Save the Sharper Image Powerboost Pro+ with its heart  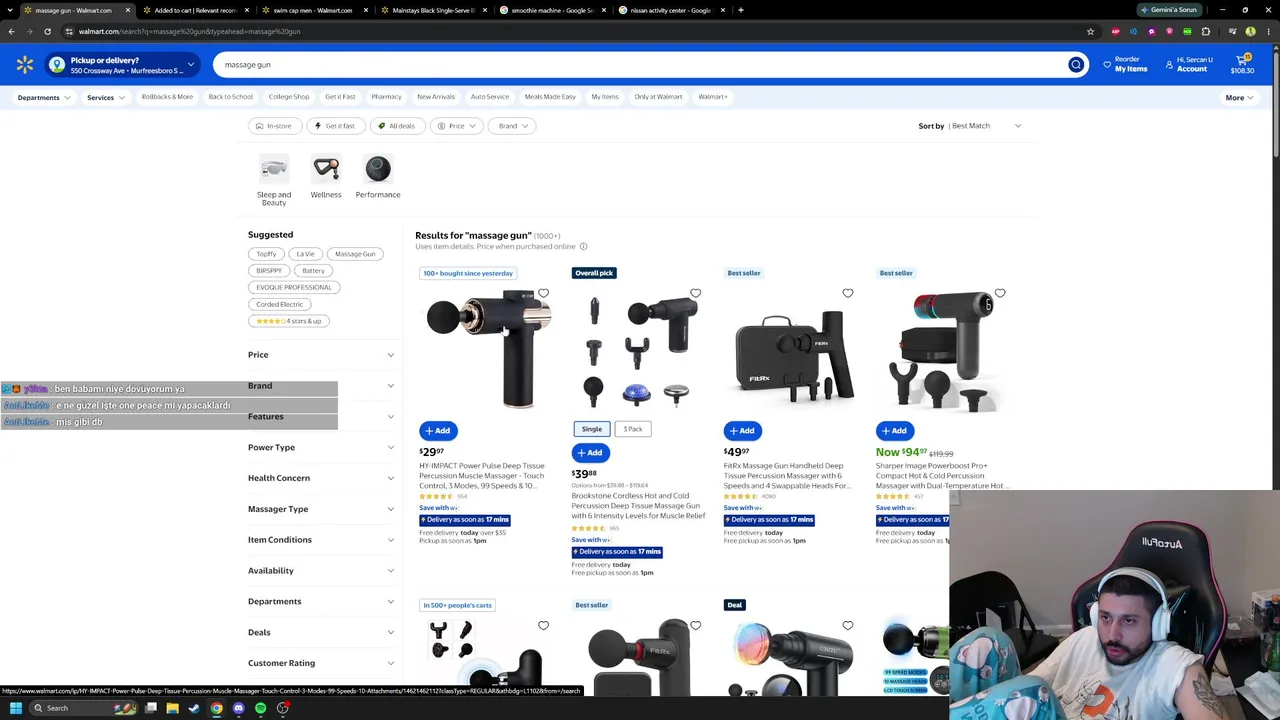[999, 294]
